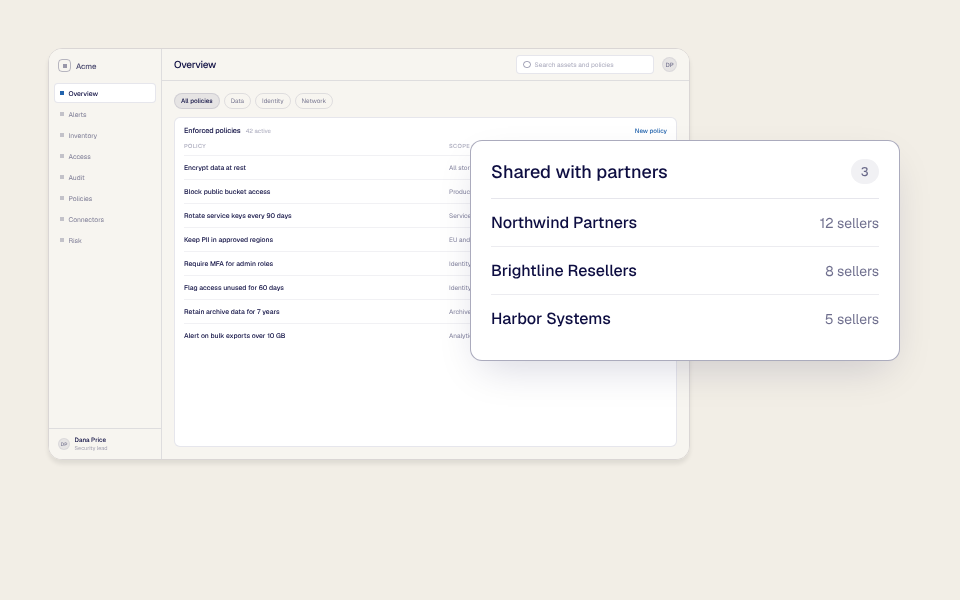960x600 pixels.
Task: Click the New policy link
Action: point(650,130)
